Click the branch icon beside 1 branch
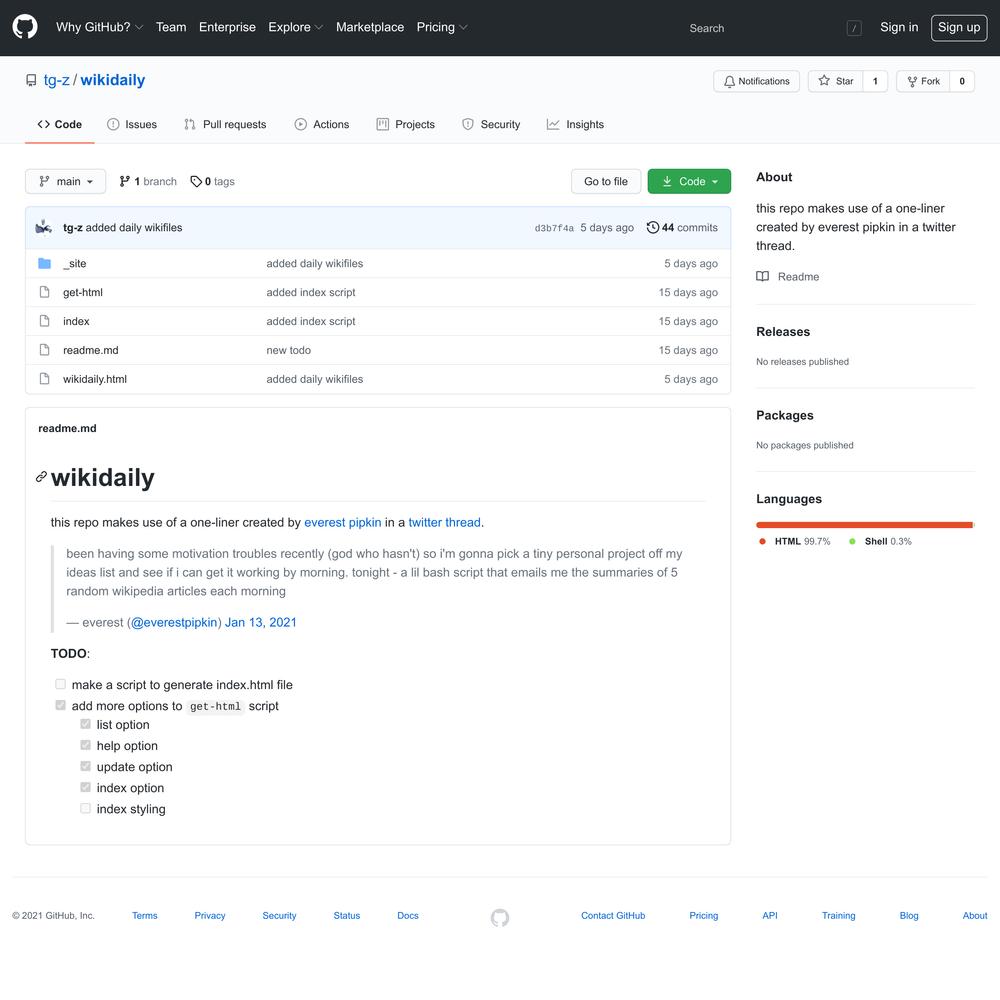This screenshot has height=1000, width=1000. [x=125, y=182]
